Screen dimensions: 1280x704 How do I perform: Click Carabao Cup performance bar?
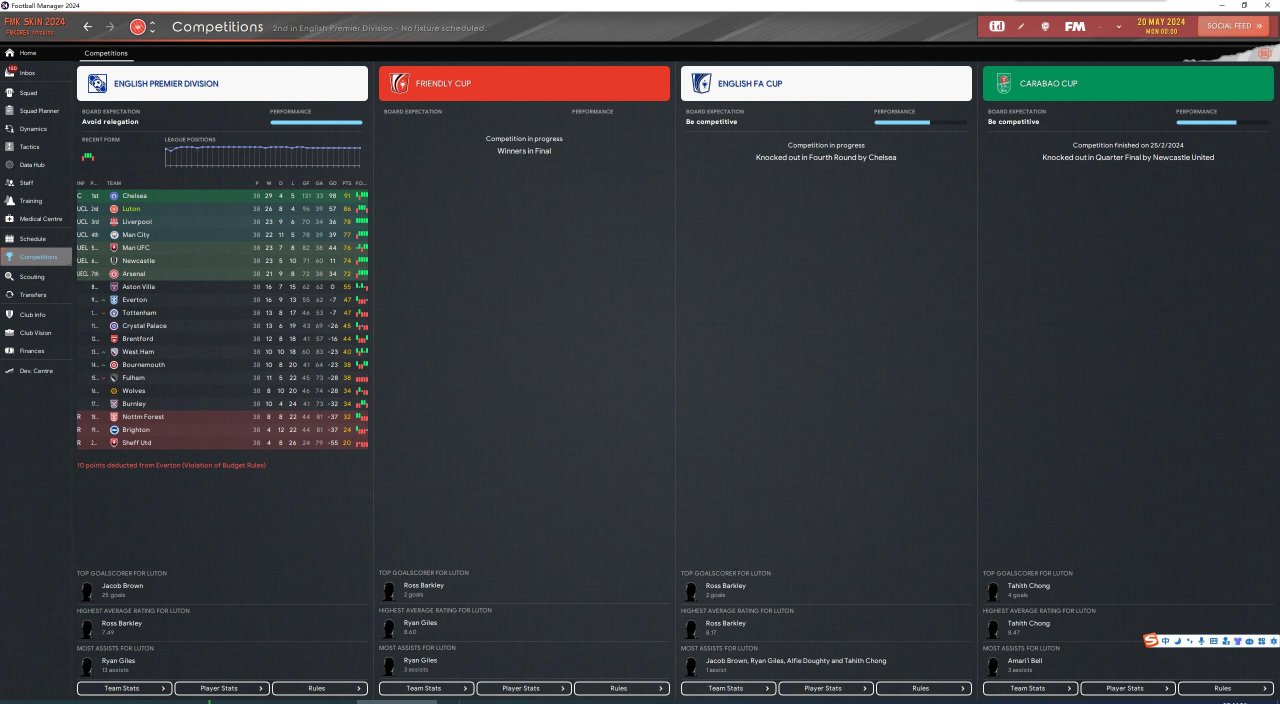click(1222, 122)
